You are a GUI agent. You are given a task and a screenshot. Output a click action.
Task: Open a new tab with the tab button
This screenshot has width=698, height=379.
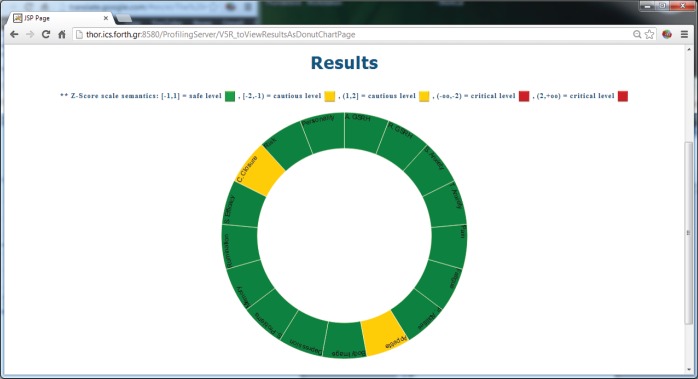[x=123, y=19]
